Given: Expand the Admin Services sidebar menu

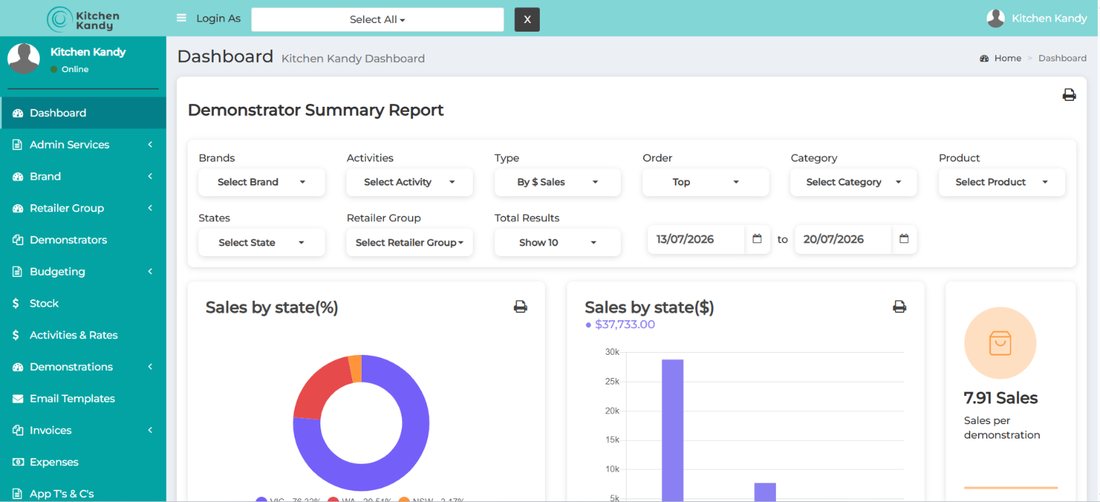Looking at the screenshot, I should [x=83, y=144].
